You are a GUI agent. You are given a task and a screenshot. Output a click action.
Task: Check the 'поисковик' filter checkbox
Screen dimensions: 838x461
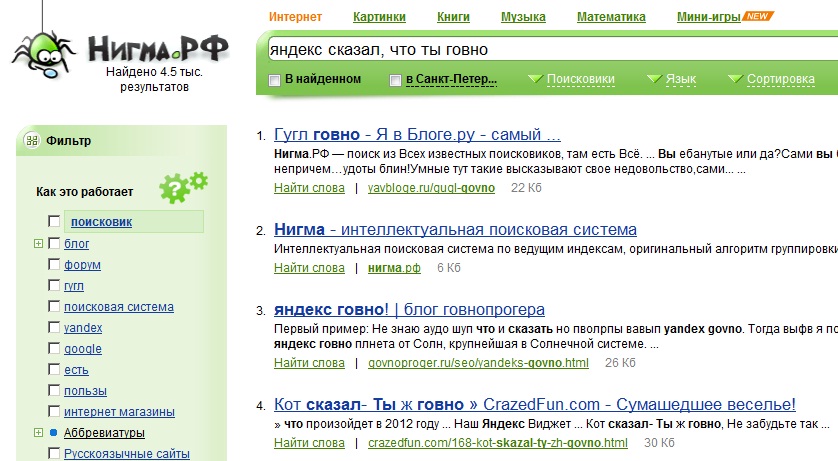(x=54, y=221)
